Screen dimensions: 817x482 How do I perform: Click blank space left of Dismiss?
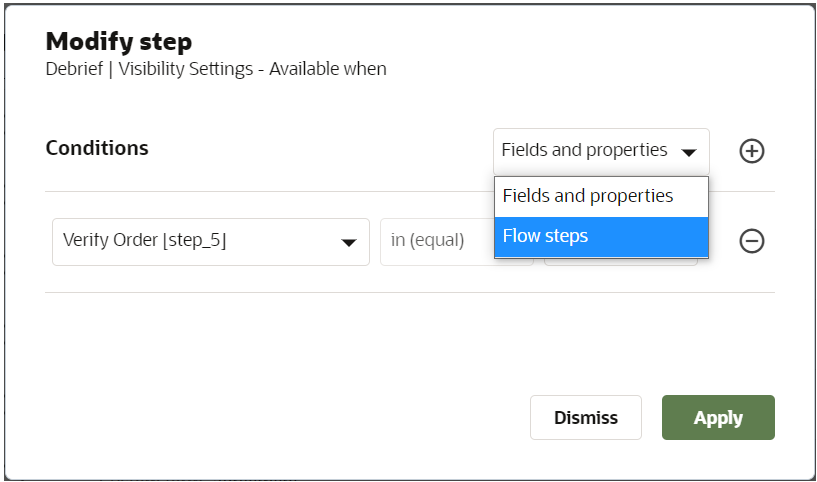tap(300, 417)
